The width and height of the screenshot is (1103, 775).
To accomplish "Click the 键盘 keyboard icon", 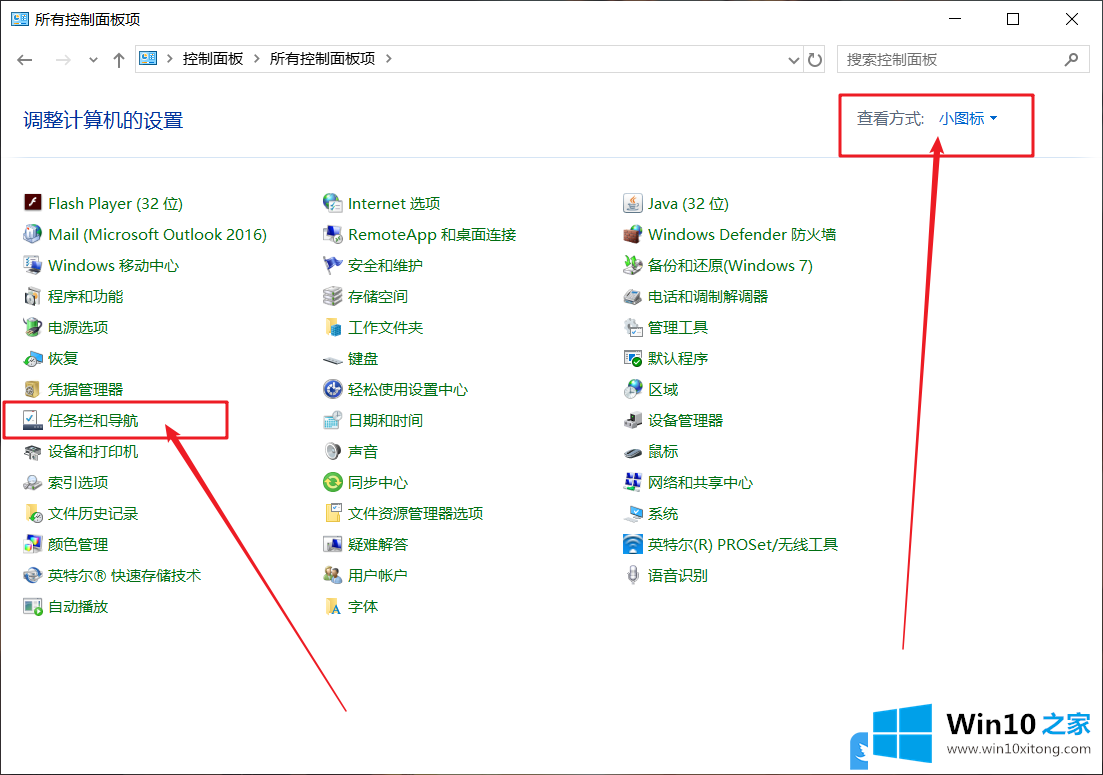I will (x=332, y=359).
